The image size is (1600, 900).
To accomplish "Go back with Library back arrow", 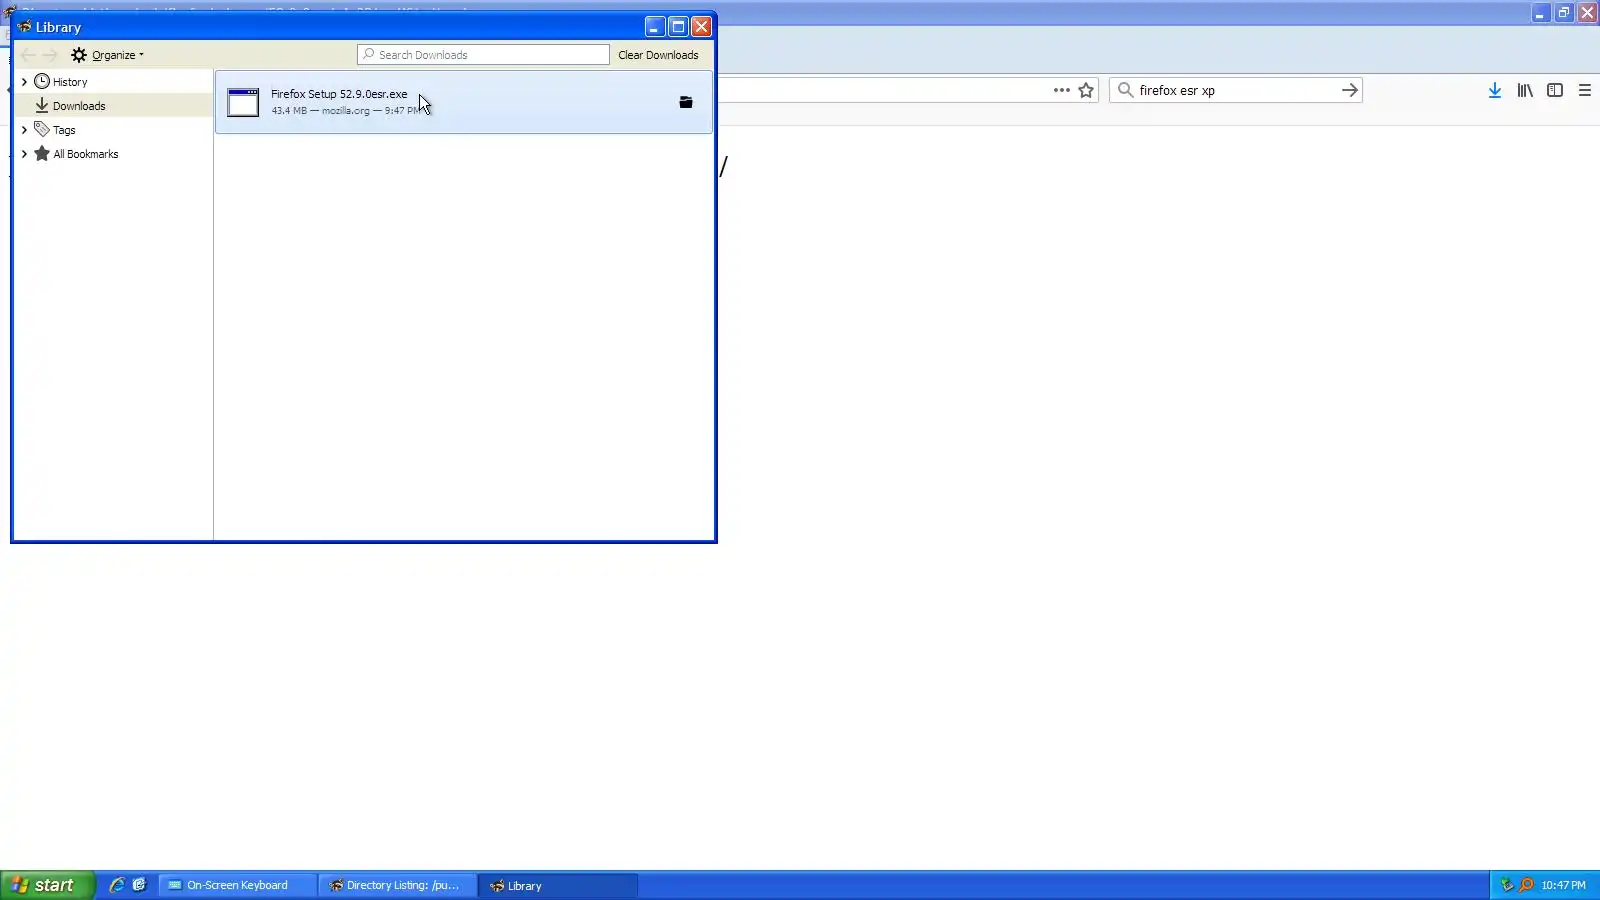I will click(28, 55).
